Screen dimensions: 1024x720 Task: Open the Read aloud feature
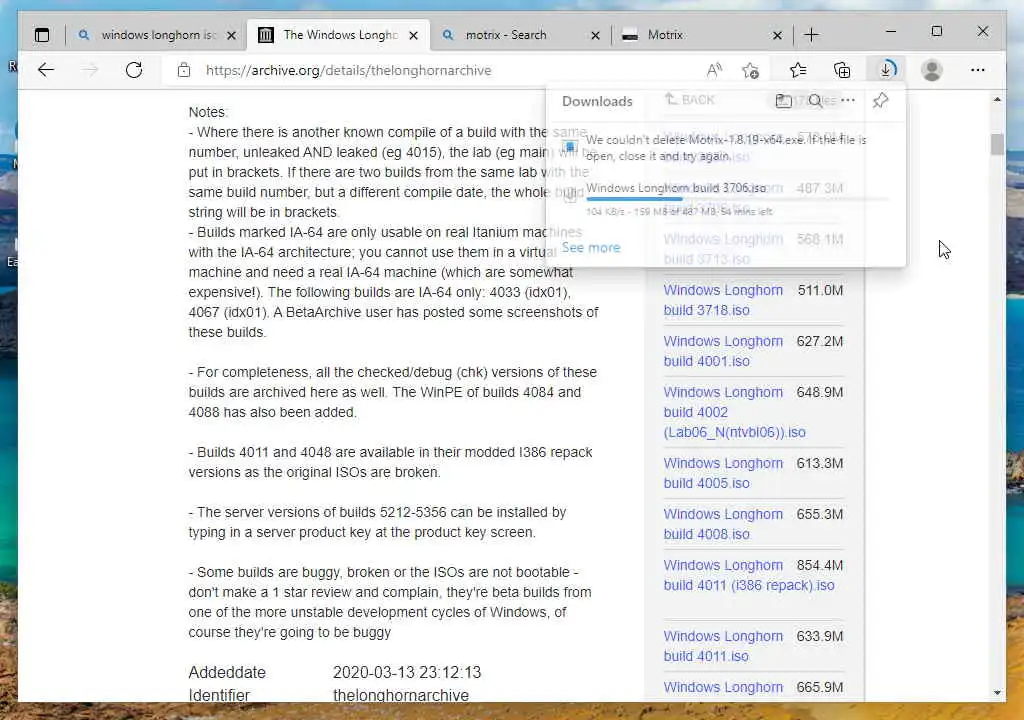(714, 70)
